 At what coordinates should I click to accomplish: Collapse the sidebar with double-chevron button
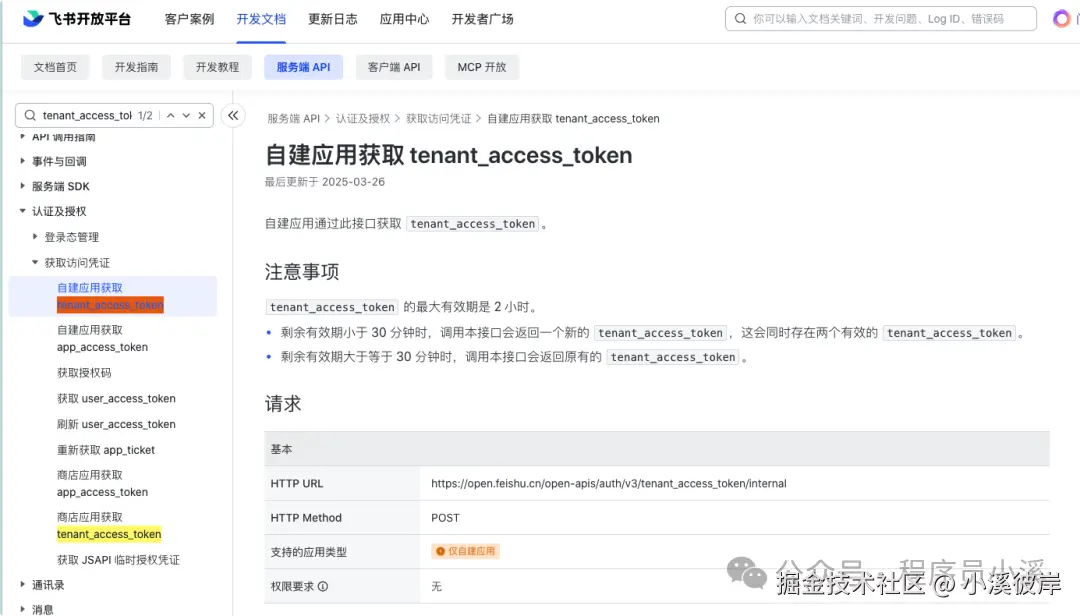[x=233, y=115]
